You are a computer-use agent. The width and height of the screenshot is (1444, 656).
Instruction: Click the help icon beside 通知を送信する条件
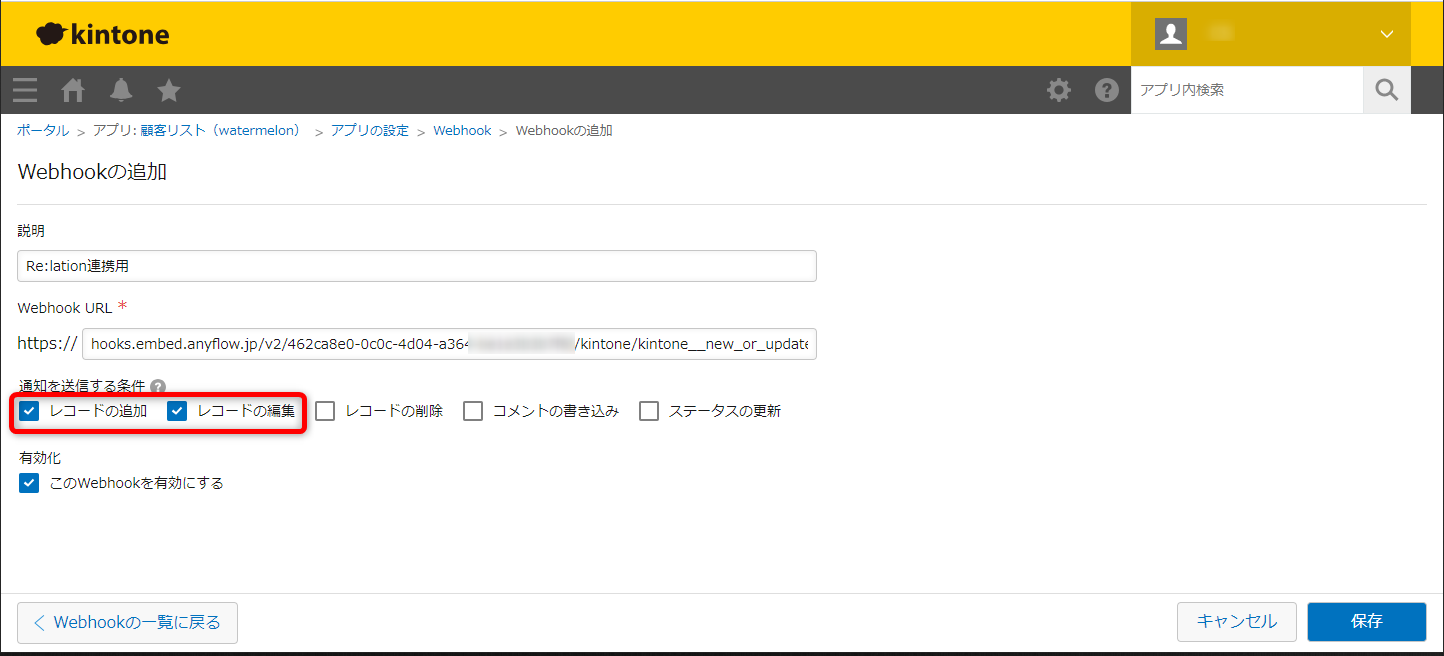coord(158,386)
